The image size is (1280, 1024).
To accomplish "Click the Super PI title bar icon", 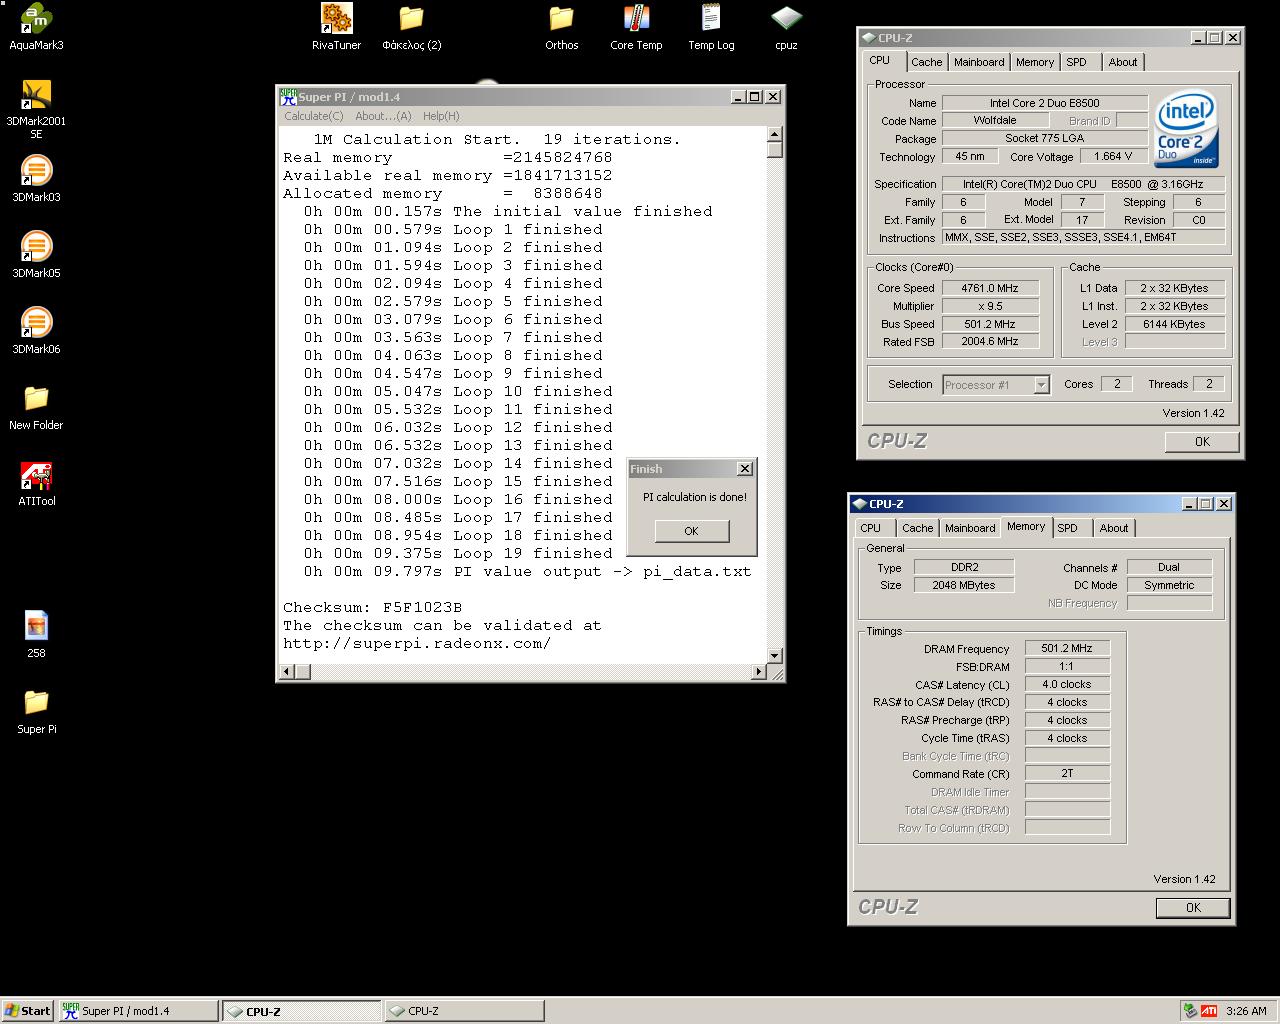I will tap(288, 97).
